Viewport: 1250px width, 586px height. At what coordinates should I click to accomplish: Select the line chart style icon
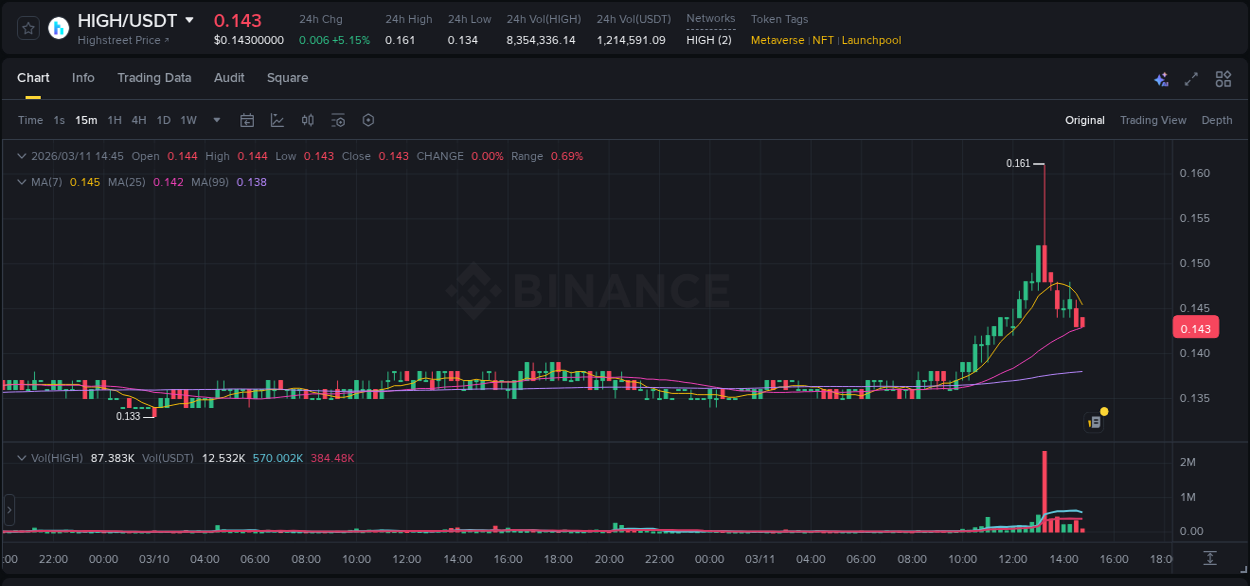tap(277, 120)
